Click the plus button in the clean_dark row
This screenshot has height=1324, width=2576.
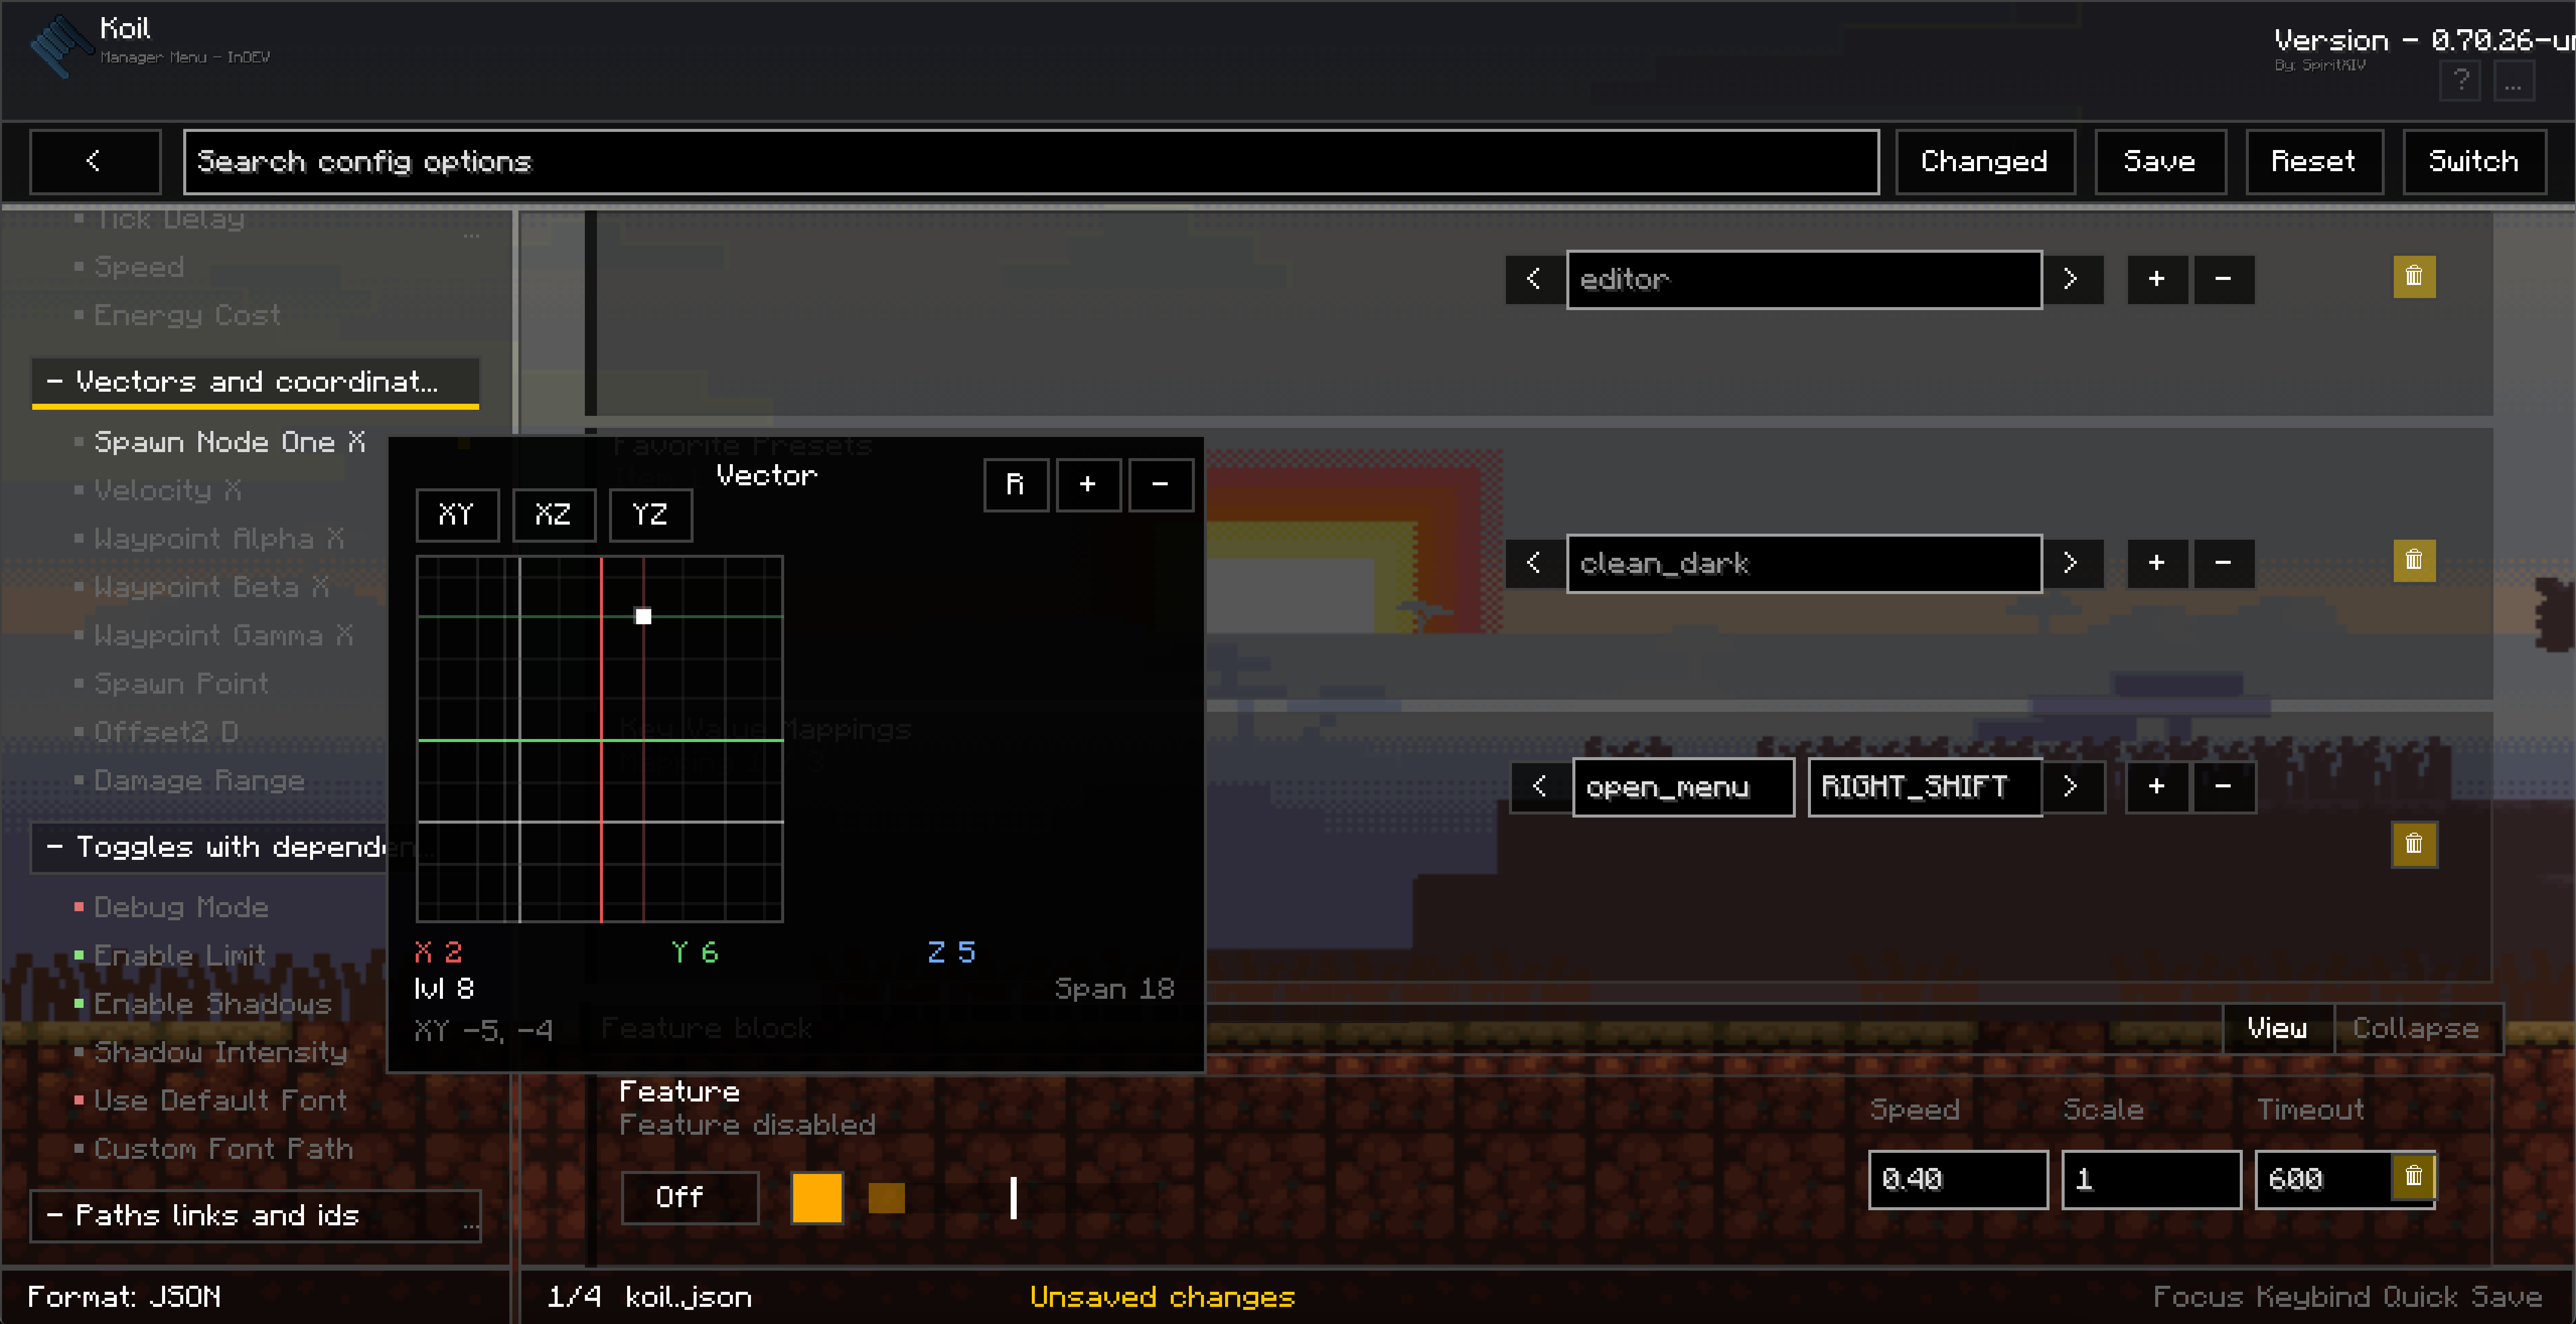(2157, 563)
